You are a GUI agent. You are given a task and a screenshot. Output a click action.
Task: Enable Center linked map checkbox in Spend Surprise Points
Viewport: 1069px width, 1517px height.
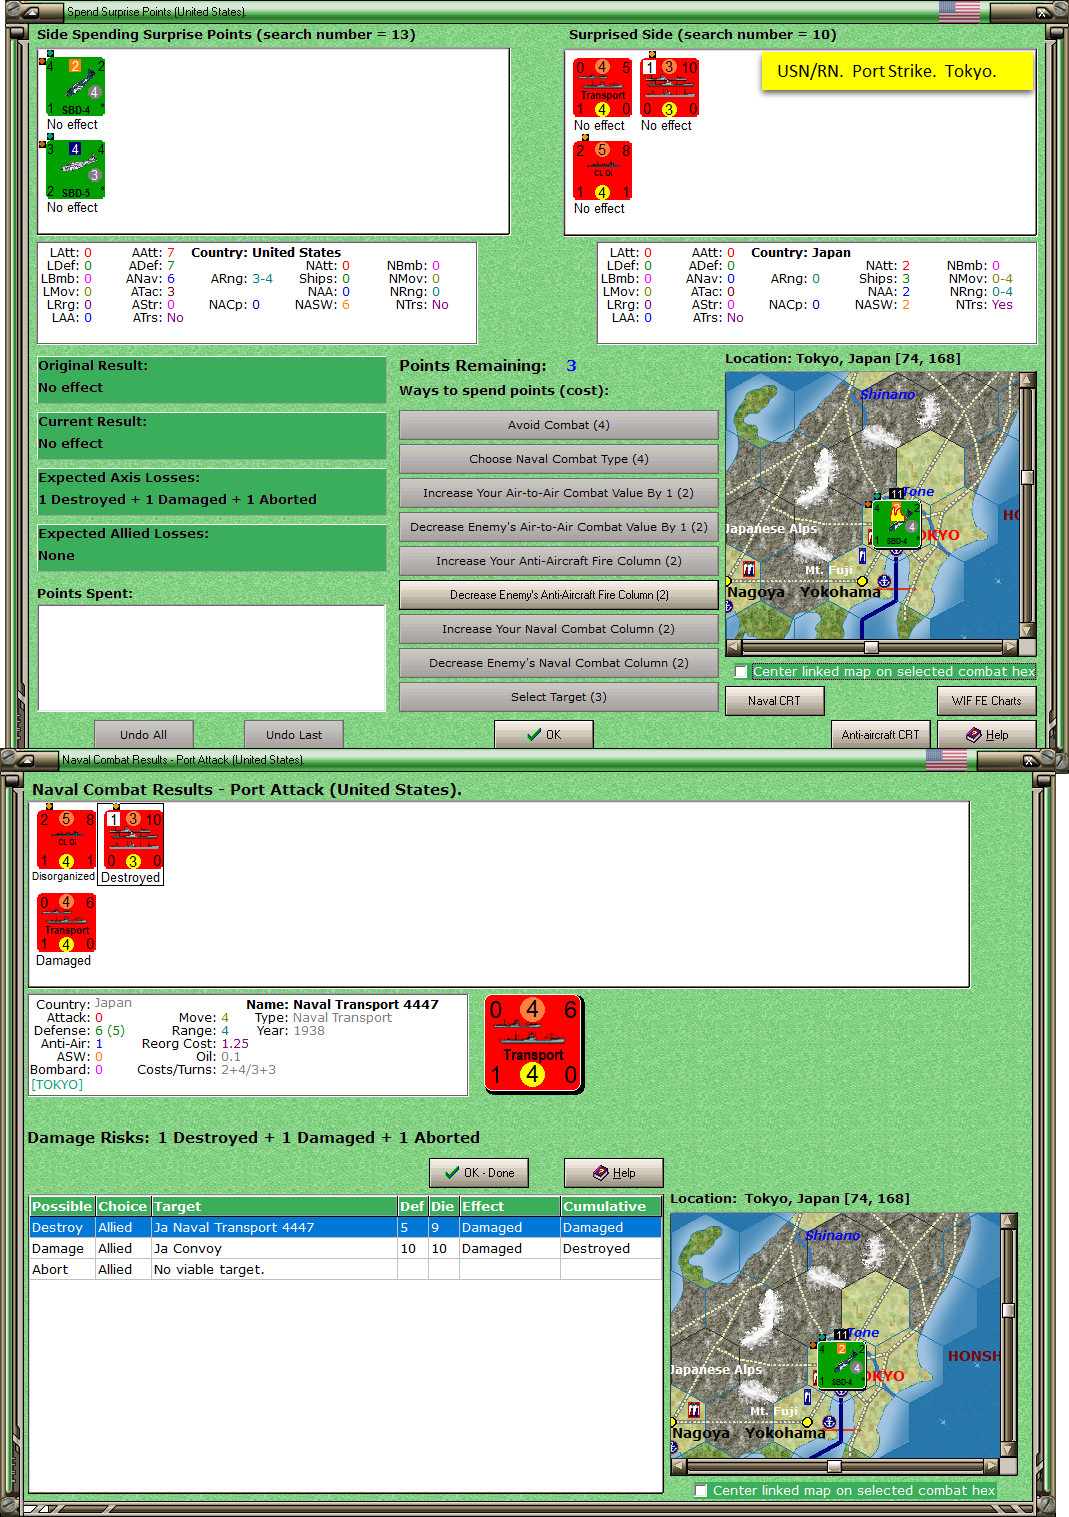741,672
